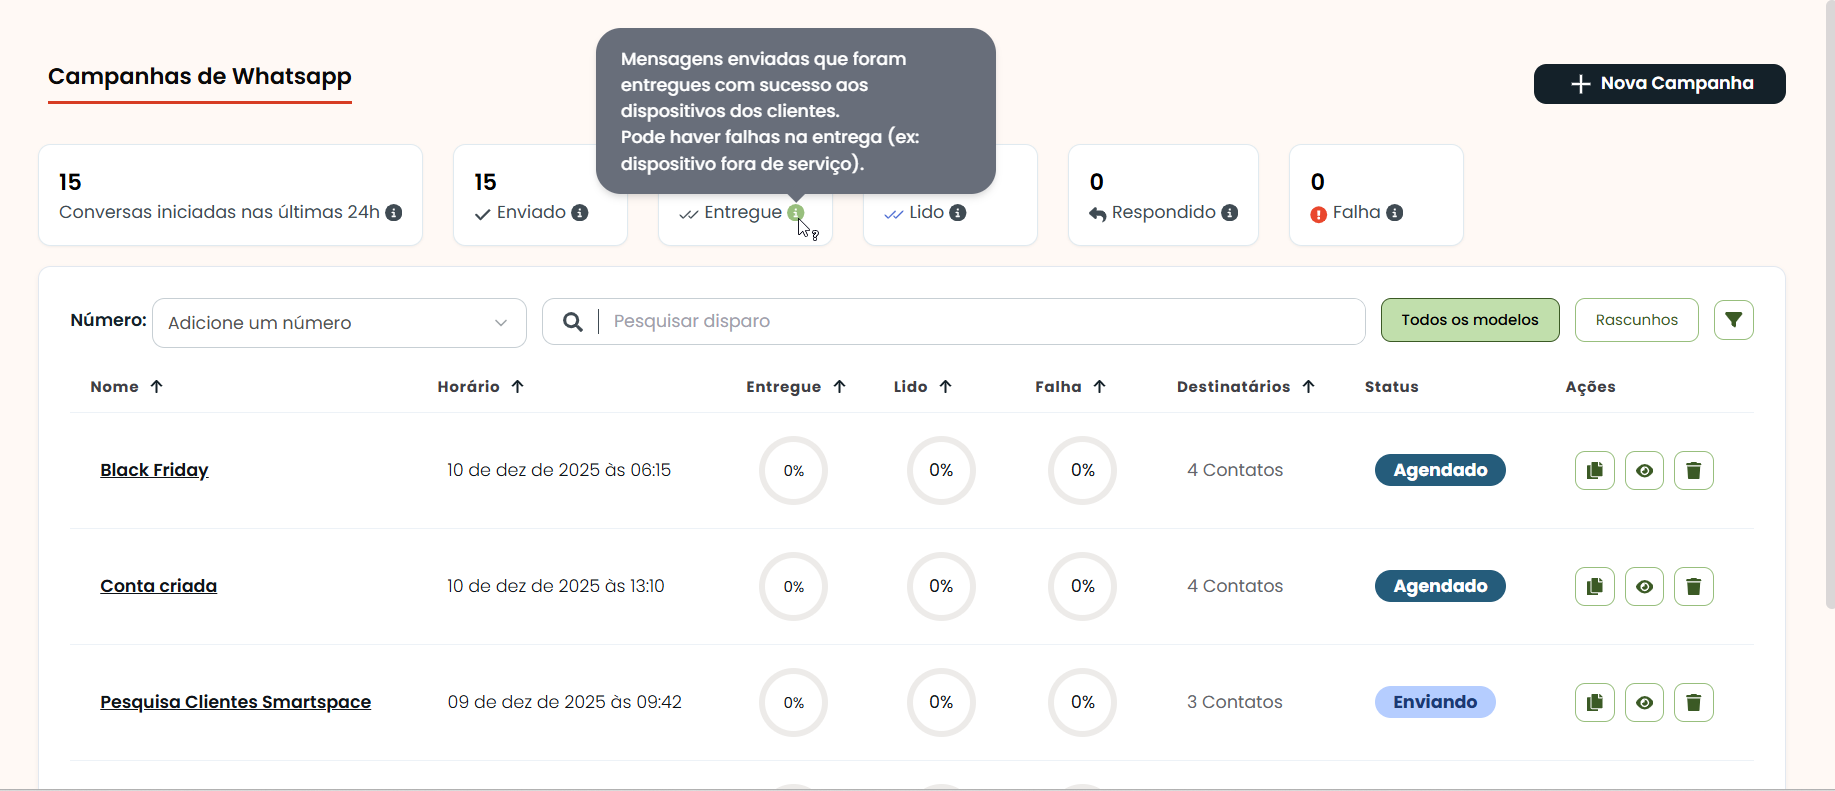The width and height of the screenshot is (1835, 791).
Task: Duplicate the Black Friday campaign
Action: tap(1594, 470)
